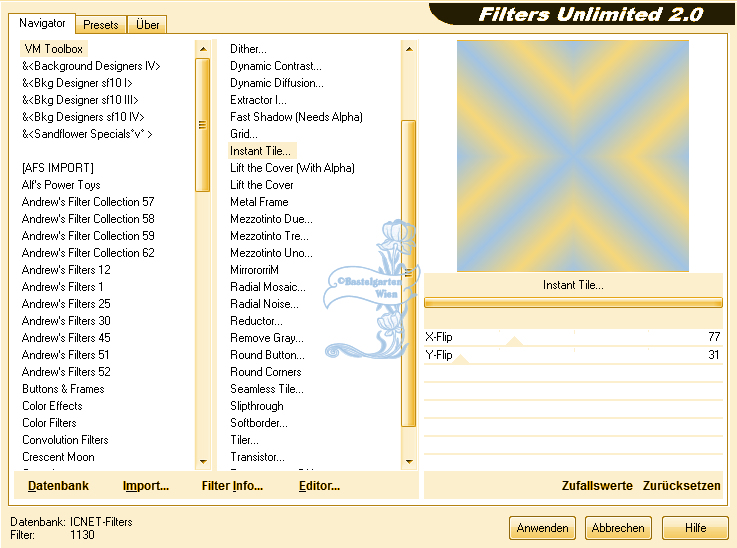Select Andrew's Filter Collection 62
The image size is (737, 548).
click(88, 253)
